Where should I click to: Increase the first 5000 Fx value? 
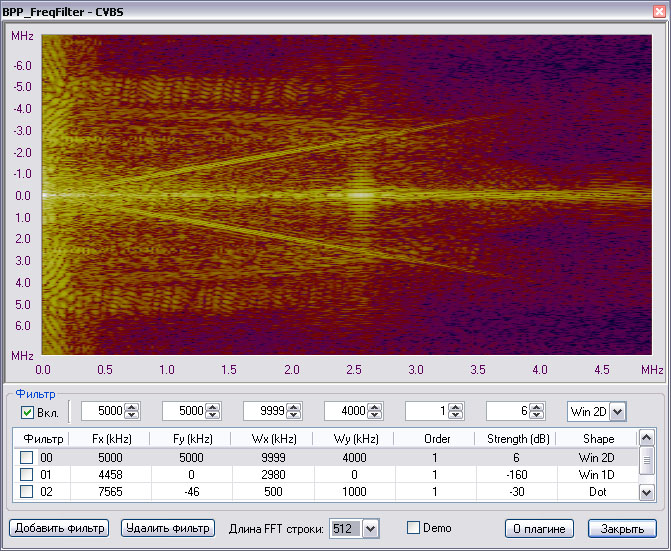[132, 407]
